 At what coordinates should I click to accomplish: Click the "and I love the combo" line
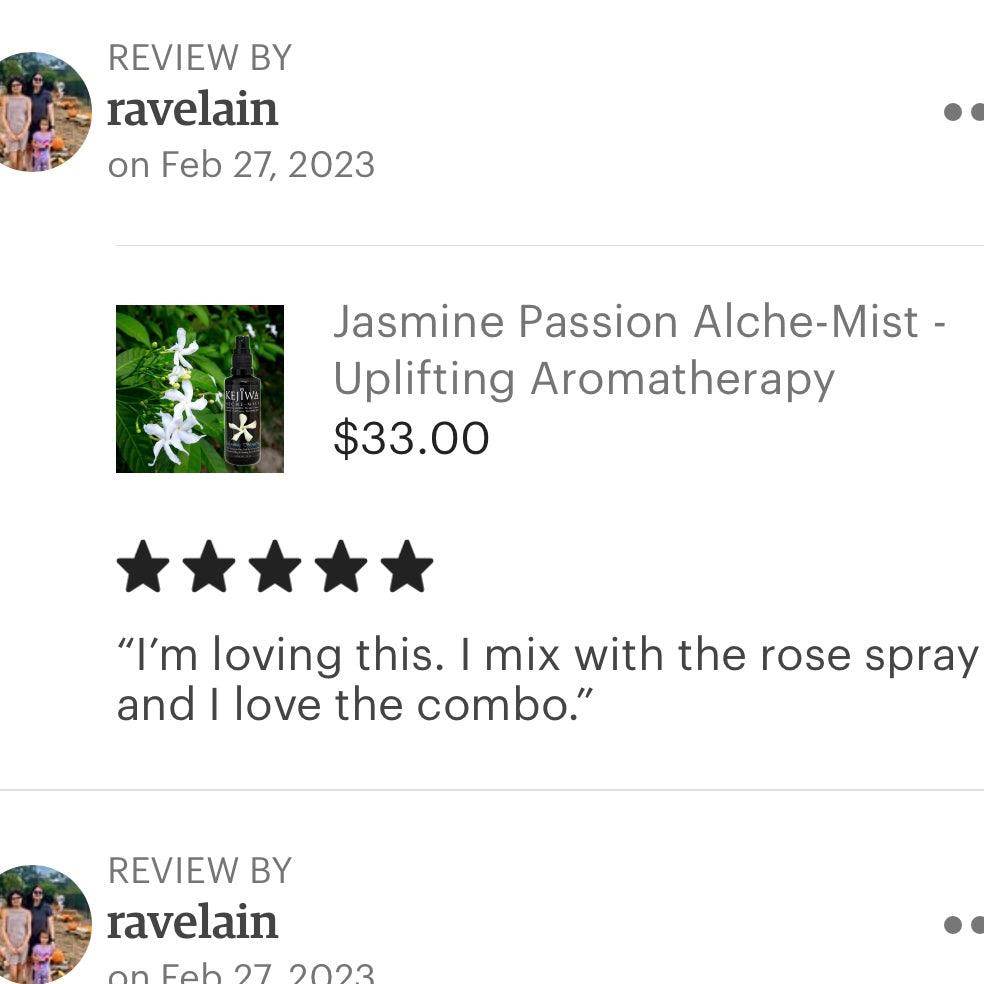pyautogui.click(x=355, y=705)
